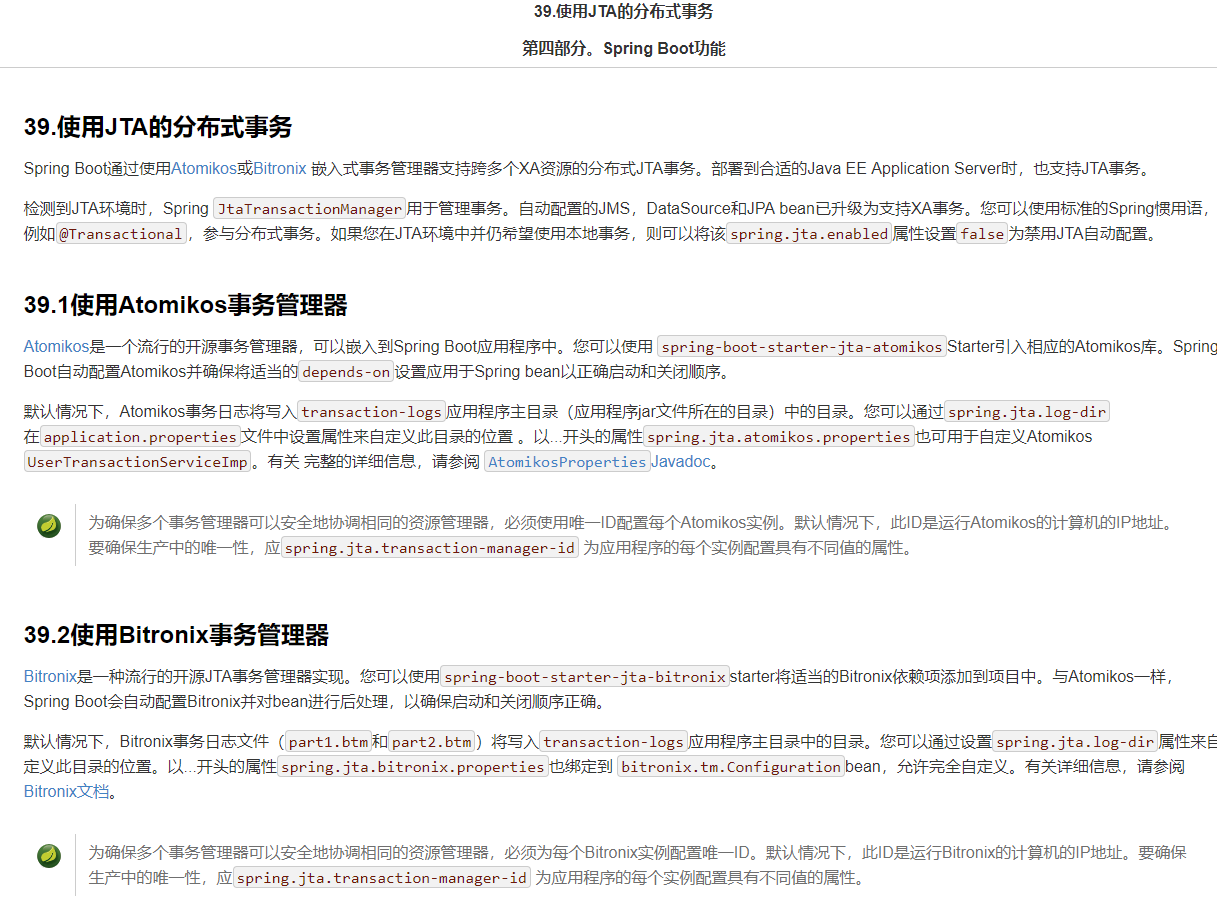The width and height of the screenshot is (1217, 900).
Task: Select spring.jta.atomikos.properties code text
Action: (779, 437)
